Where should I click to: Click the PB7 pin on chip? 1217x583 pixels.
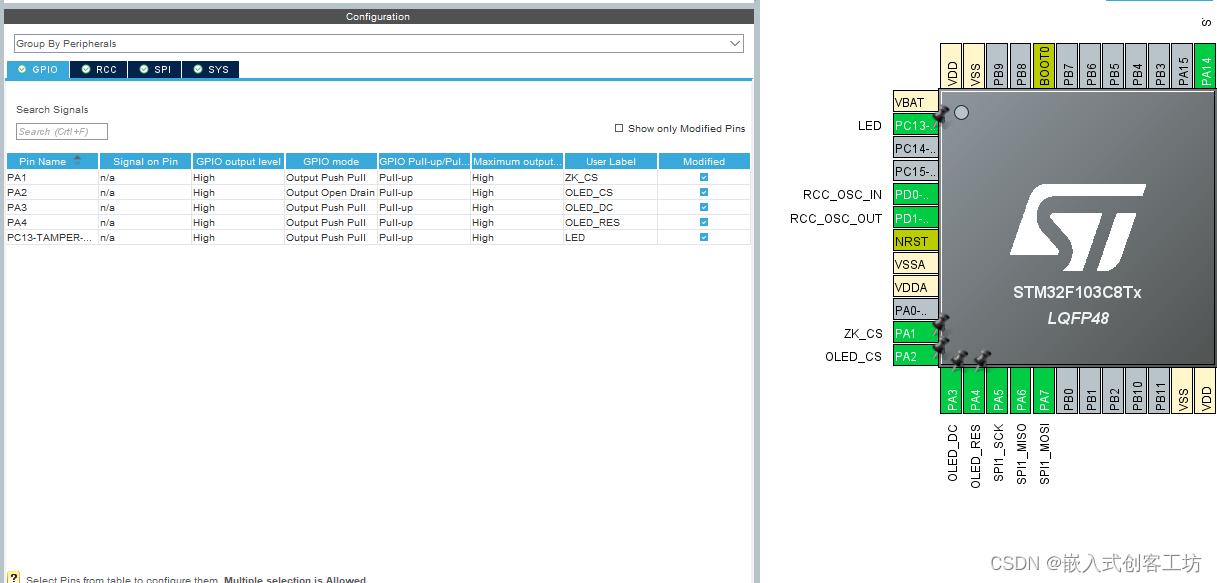(x=1067, y=66)
